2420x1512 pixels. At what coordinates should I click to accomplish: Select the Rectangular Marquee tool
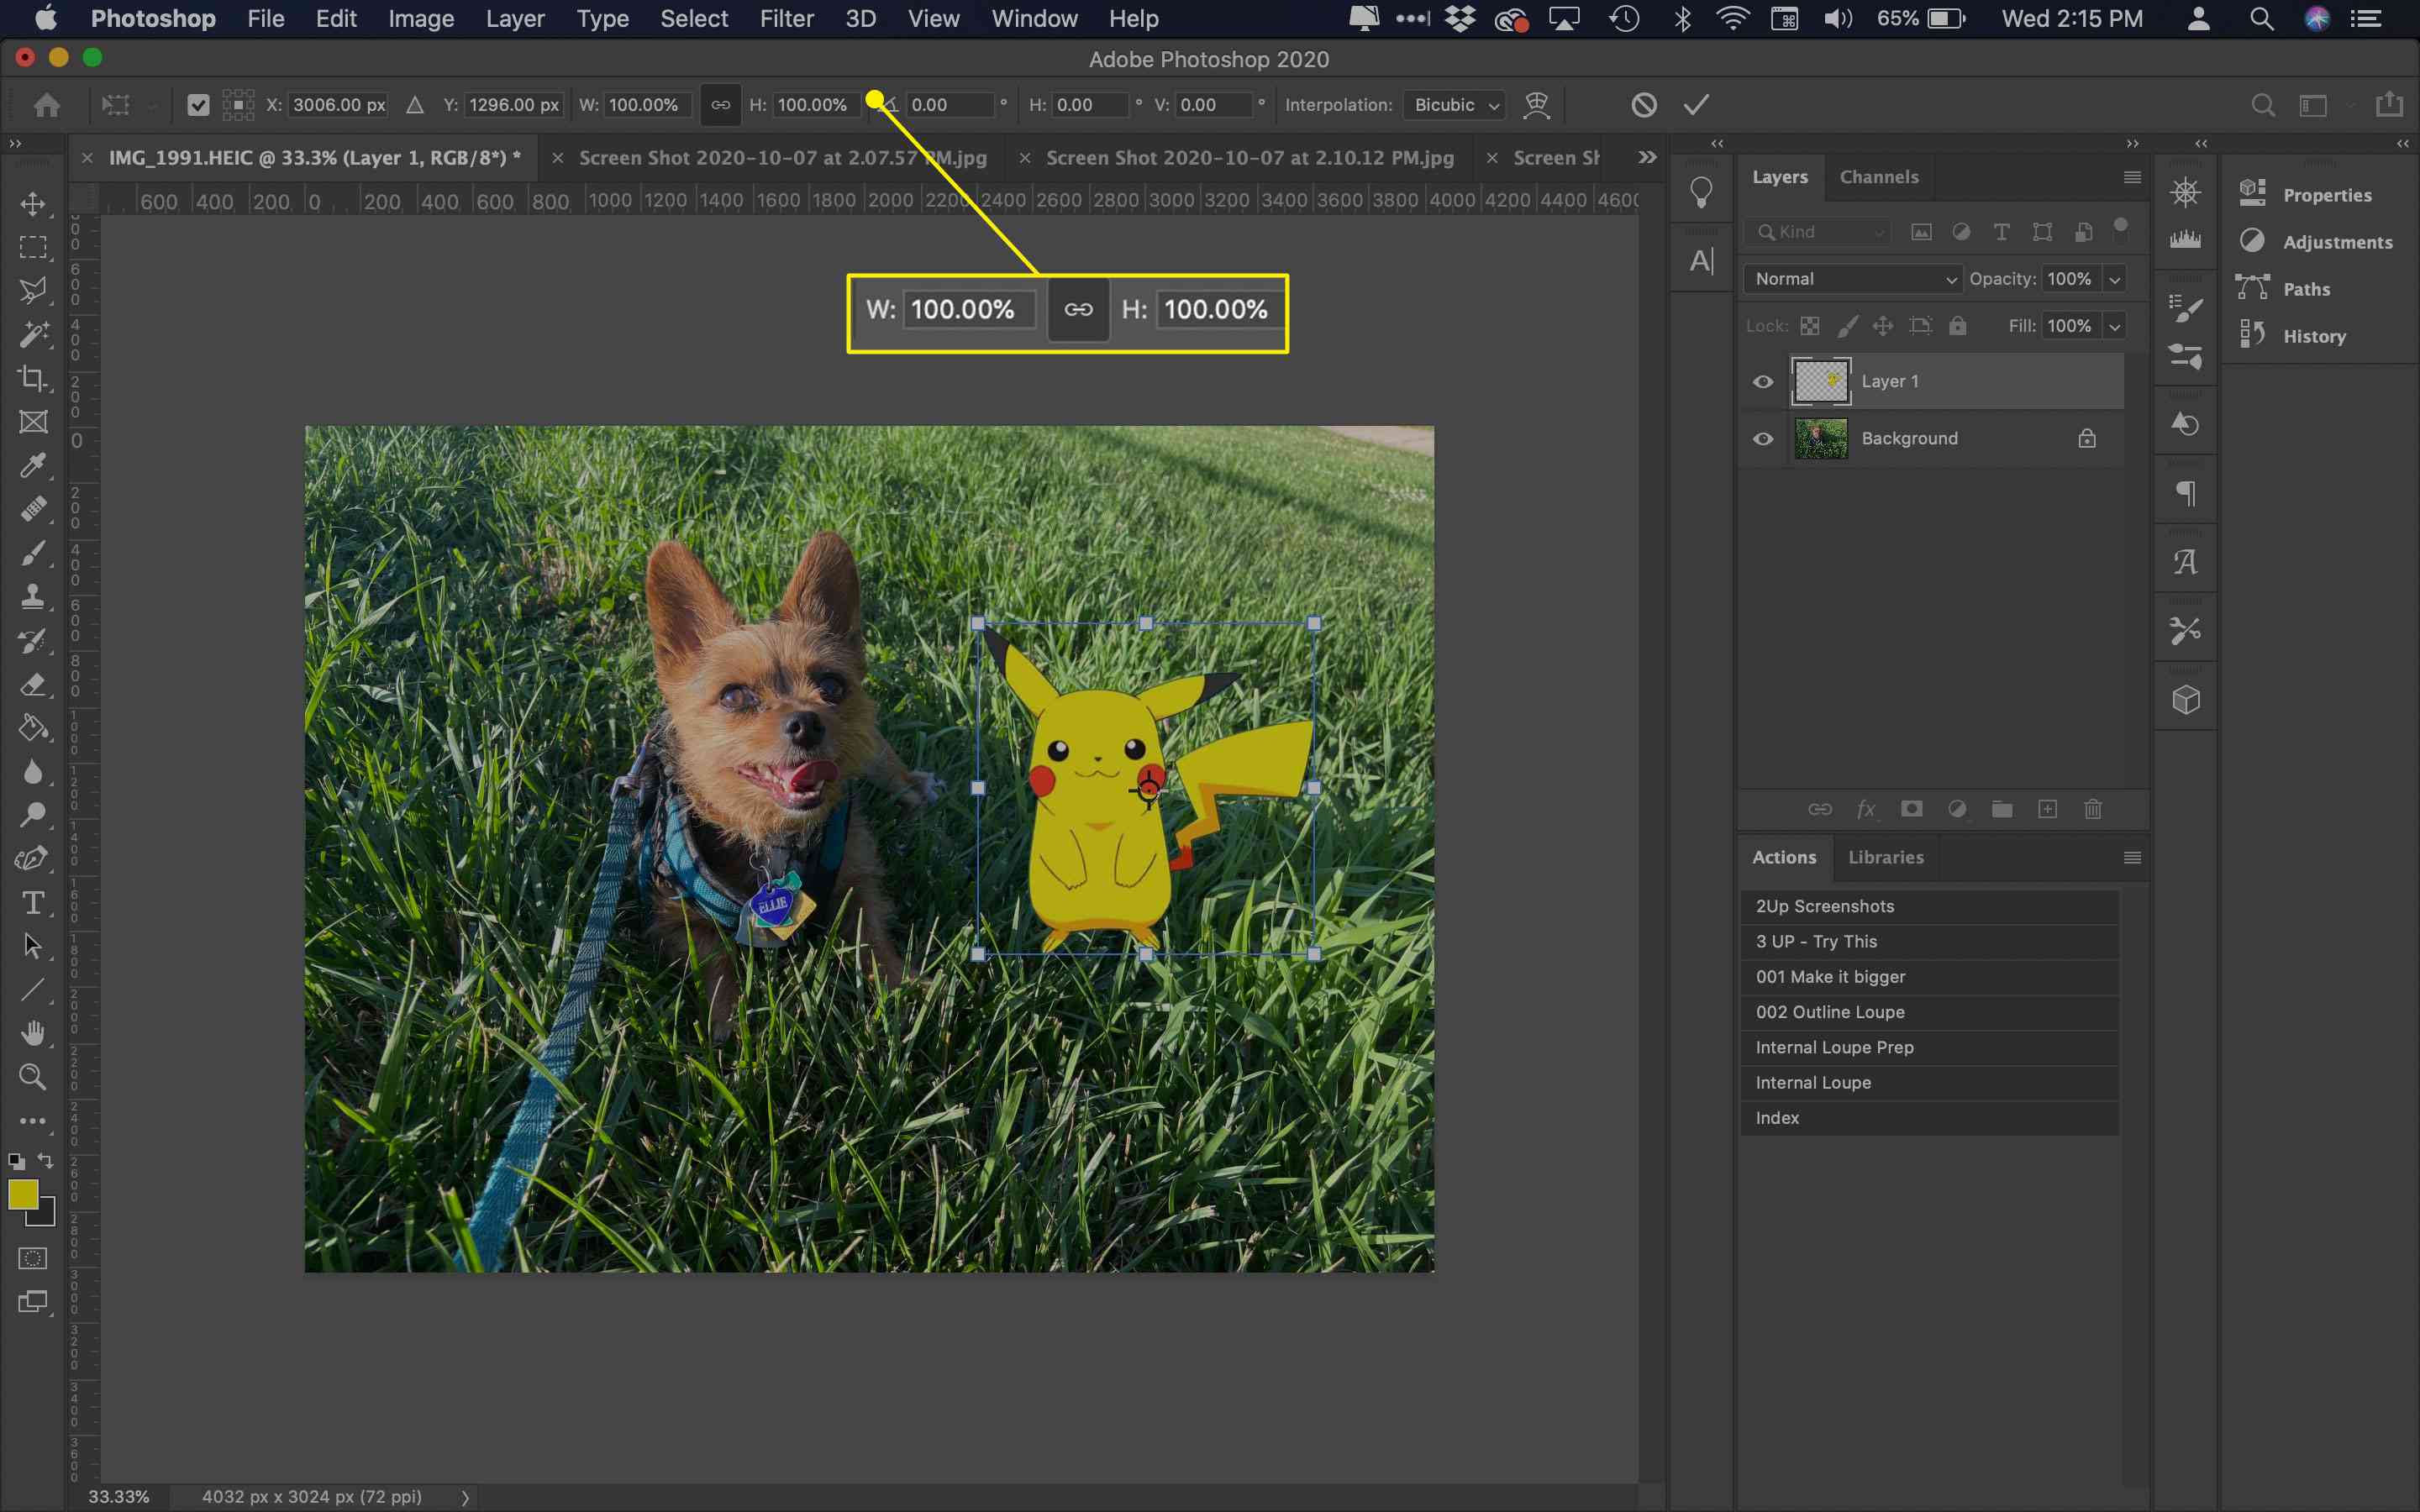coord(33,247)
